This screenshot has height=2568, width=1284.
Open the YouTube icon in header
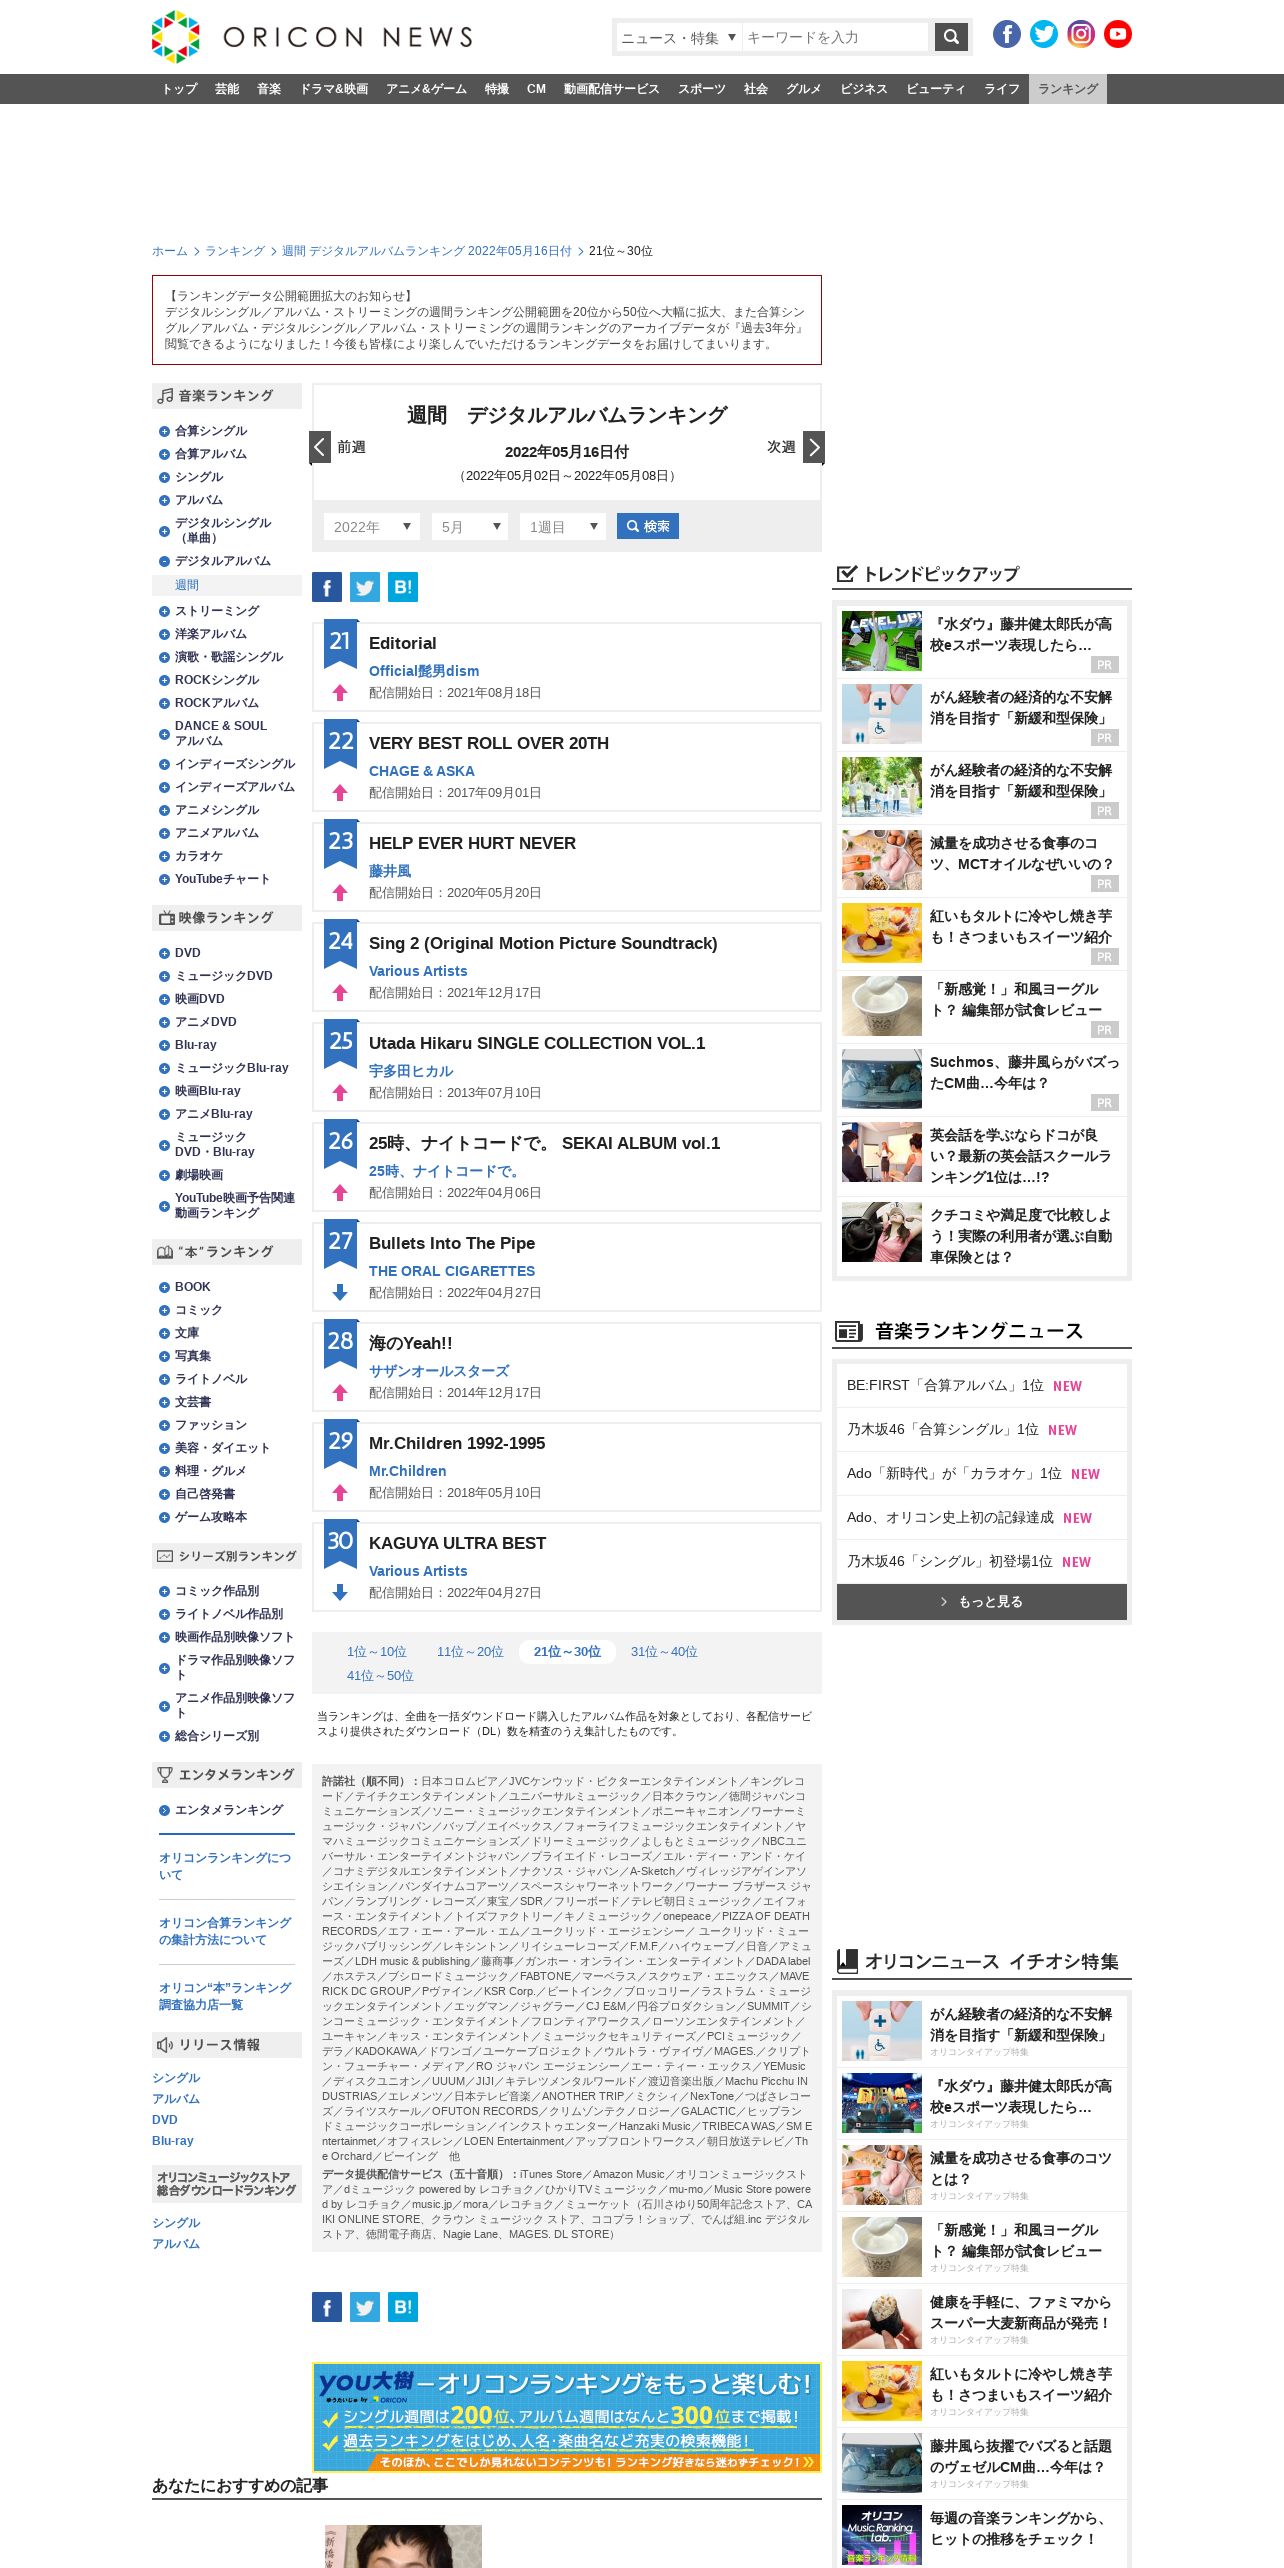click(1117, 34)
